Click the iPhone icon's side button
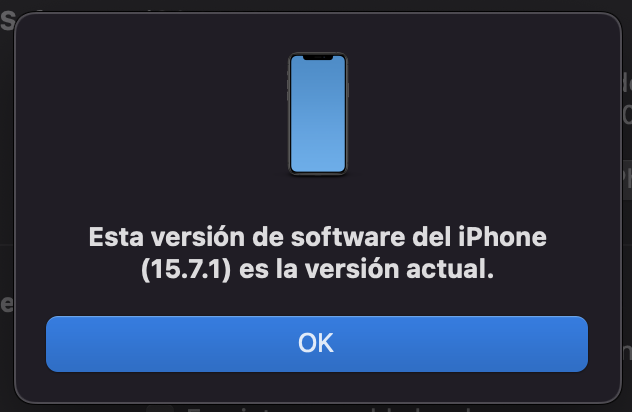This screenshot has width=632, height=412. [x=348, y=90]
